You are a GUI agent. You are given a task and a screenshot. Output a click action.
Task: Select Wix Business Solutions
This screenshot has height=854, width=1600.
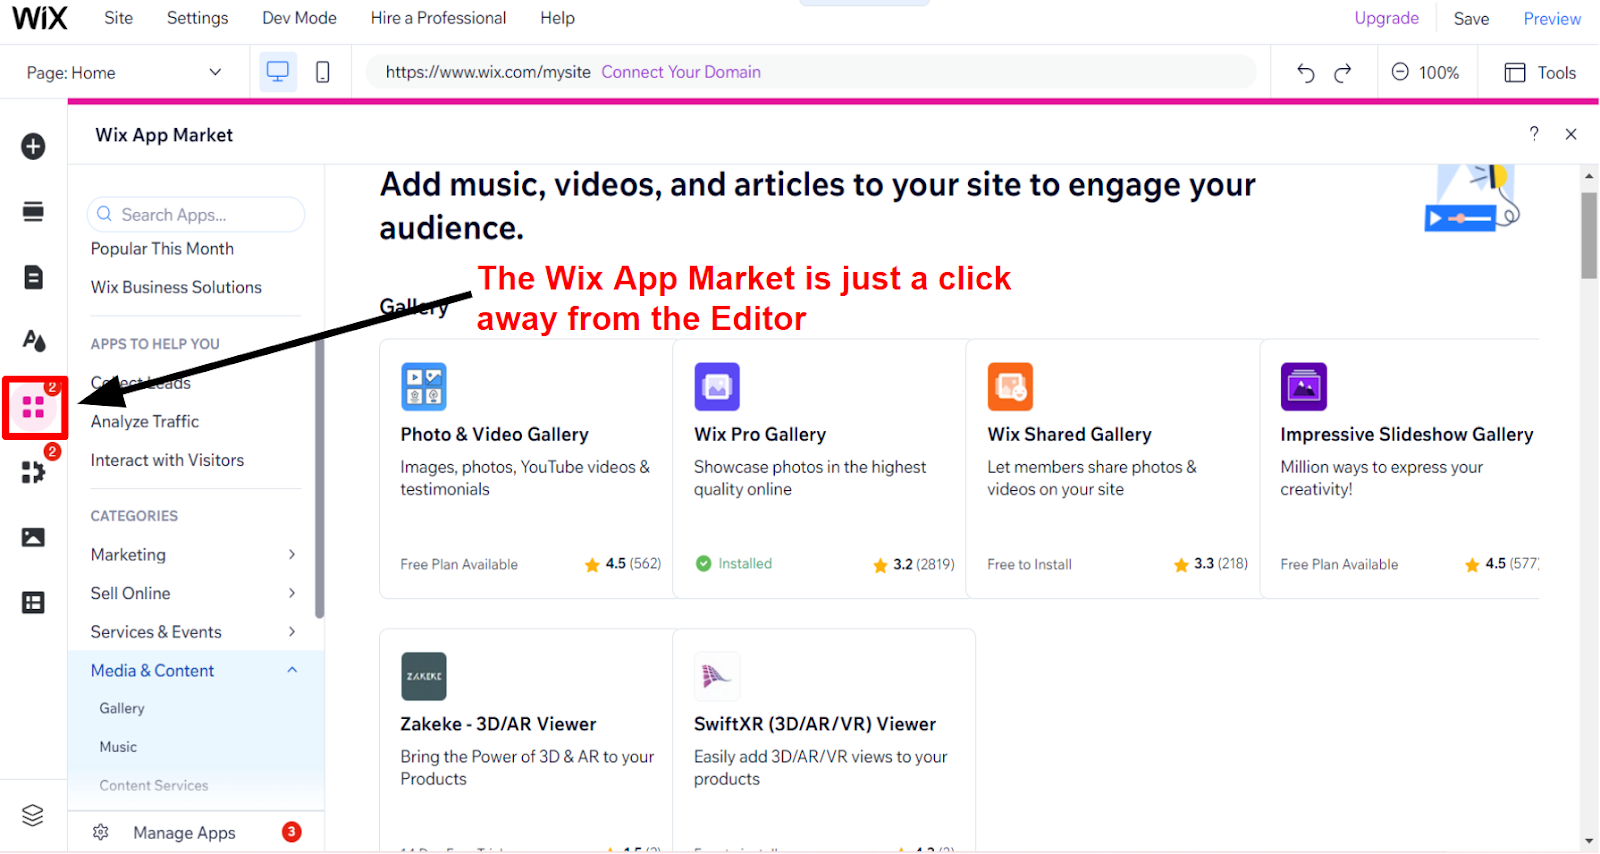tap(176, 287)
